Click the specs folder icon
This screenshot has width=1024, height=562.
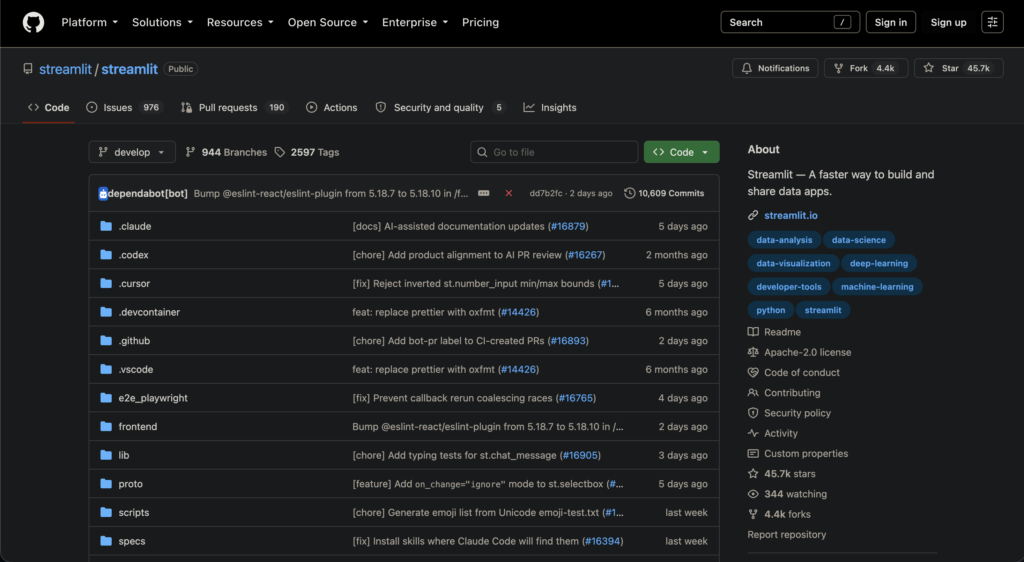tap(106, 541)
